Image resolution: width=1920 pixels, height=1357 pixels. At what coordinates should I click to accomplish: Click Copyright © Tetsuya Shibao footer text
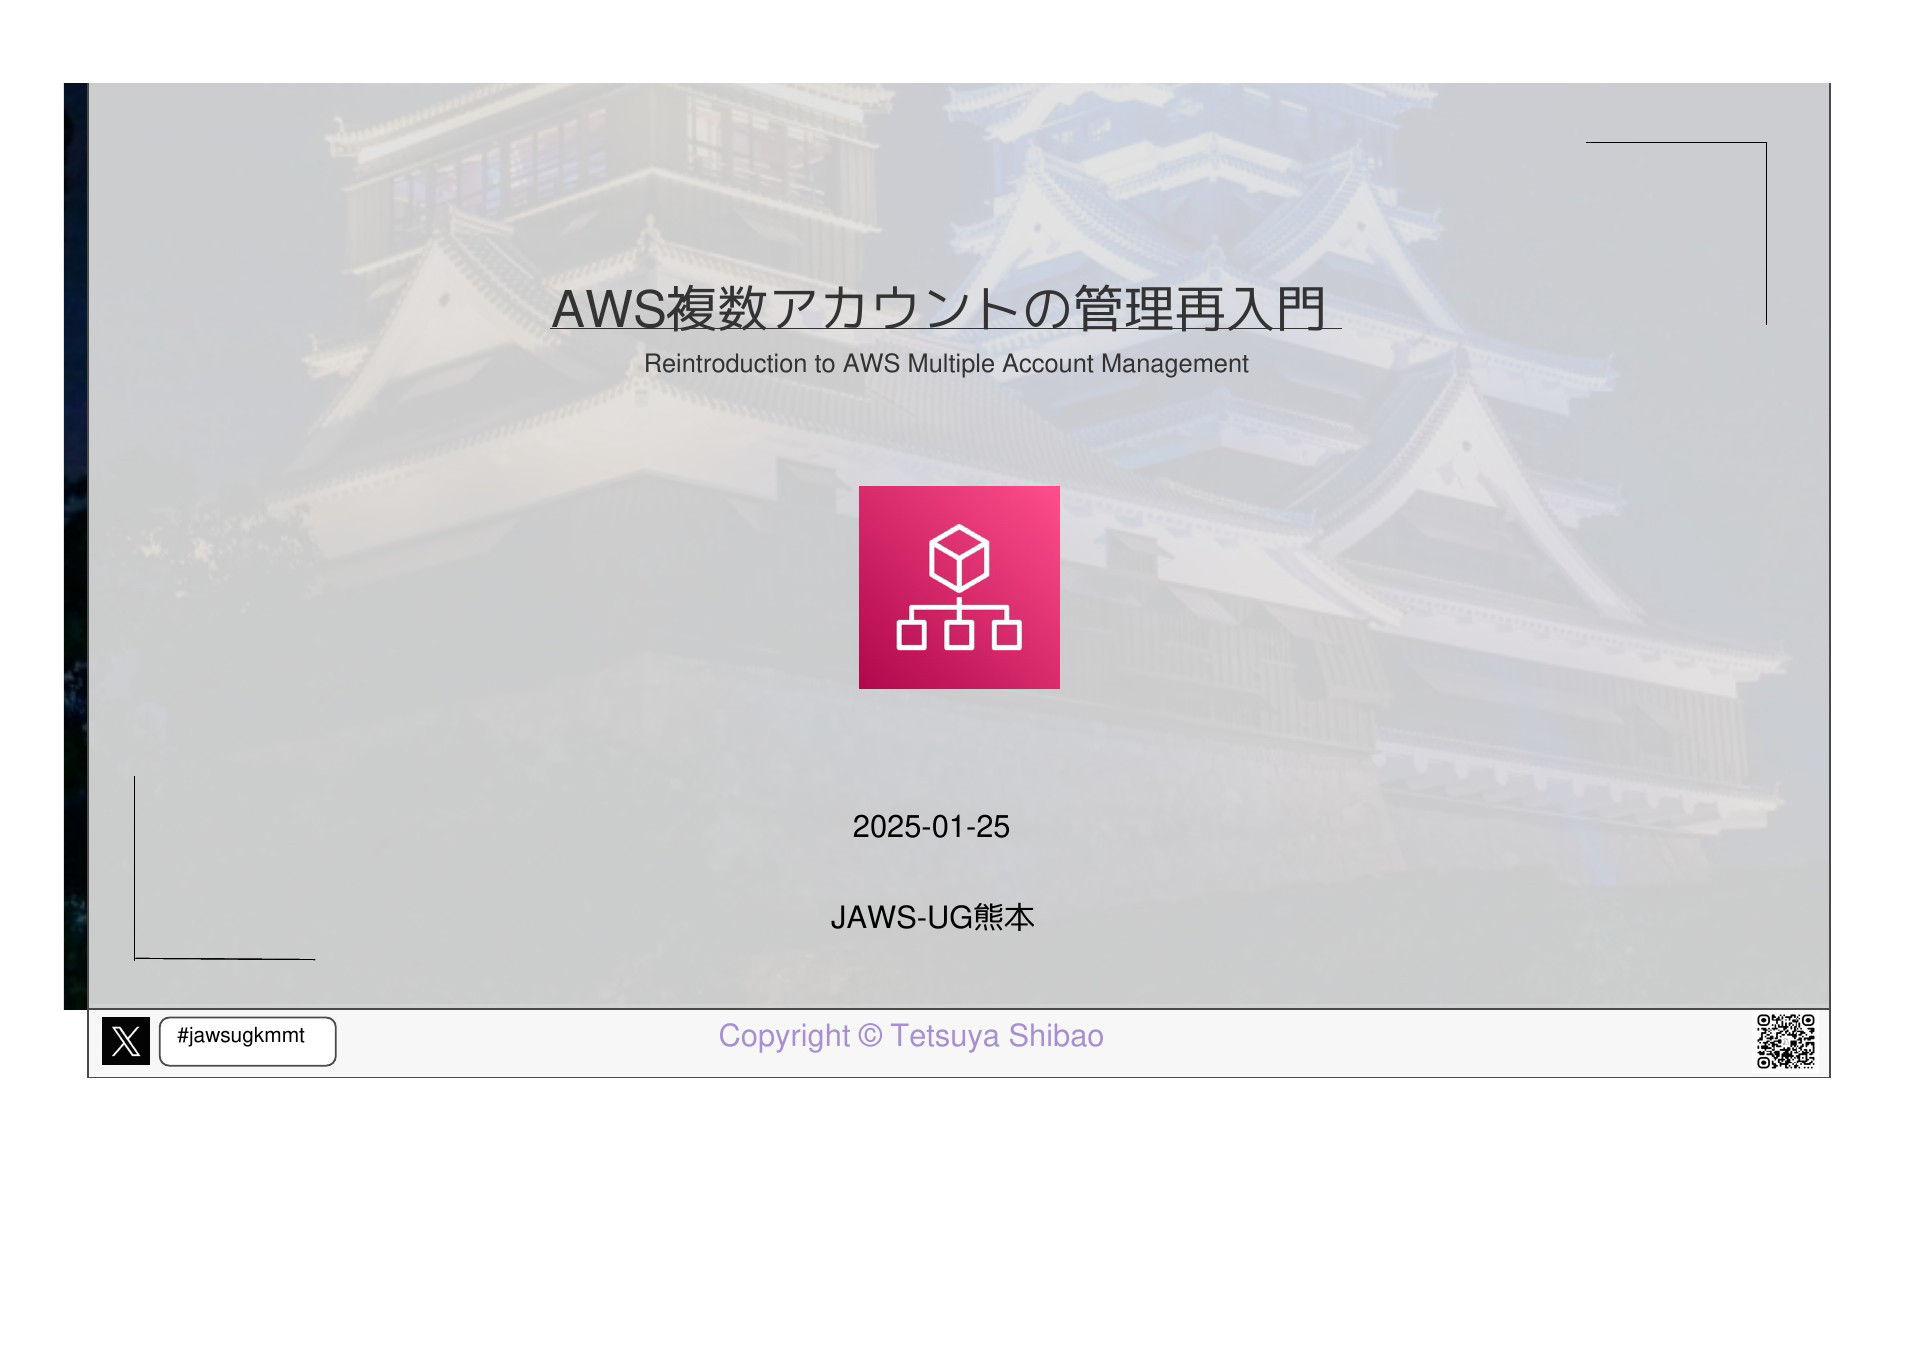tap(911, 1036)
